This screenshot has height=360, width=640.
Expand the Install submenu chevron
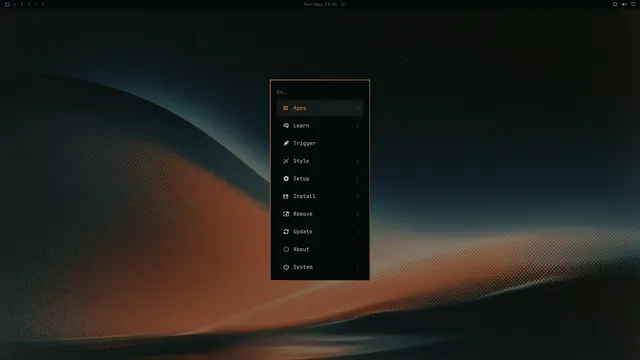358,196
